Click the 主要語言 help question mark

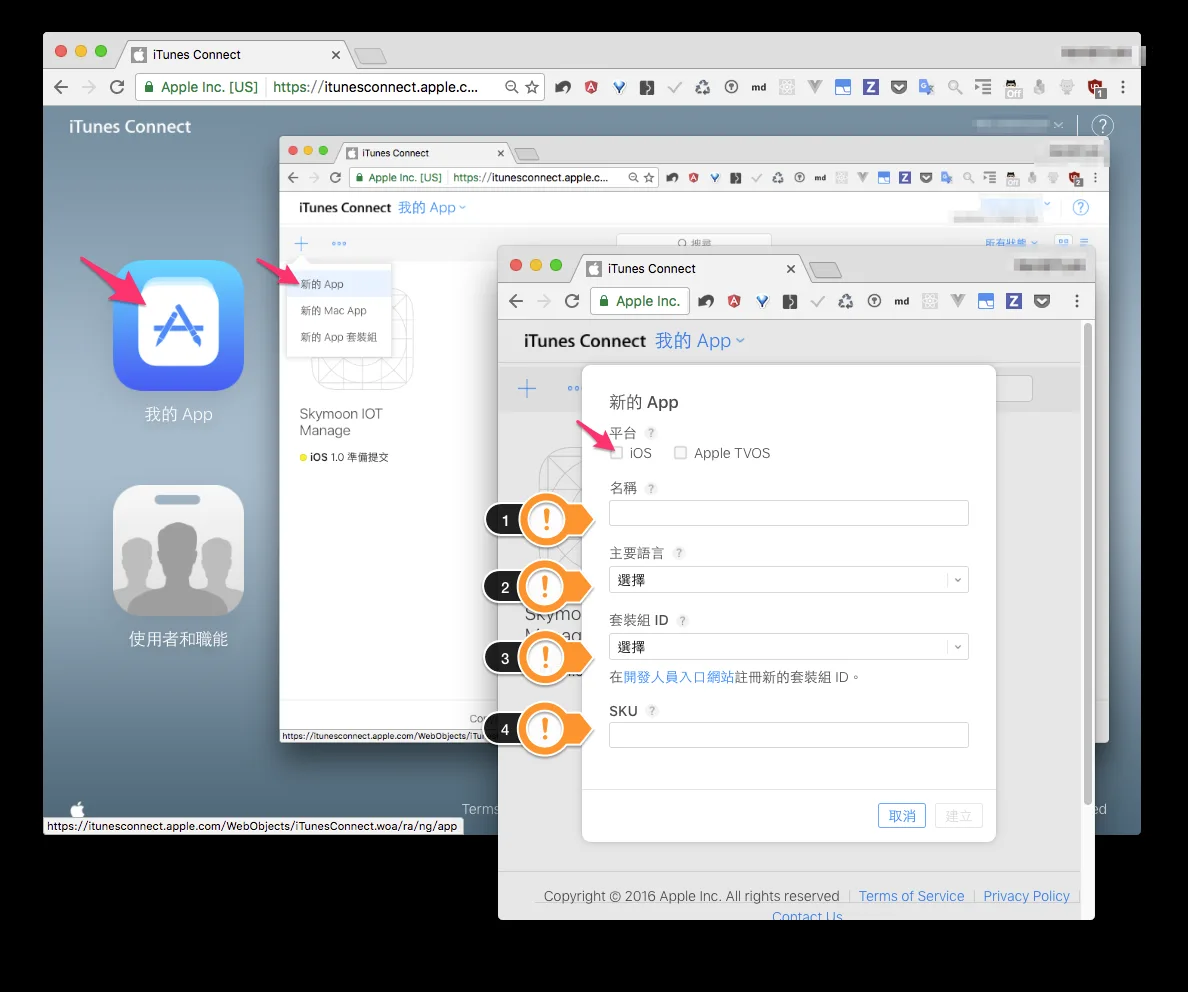pyautogui.click(x=679, y=553)
